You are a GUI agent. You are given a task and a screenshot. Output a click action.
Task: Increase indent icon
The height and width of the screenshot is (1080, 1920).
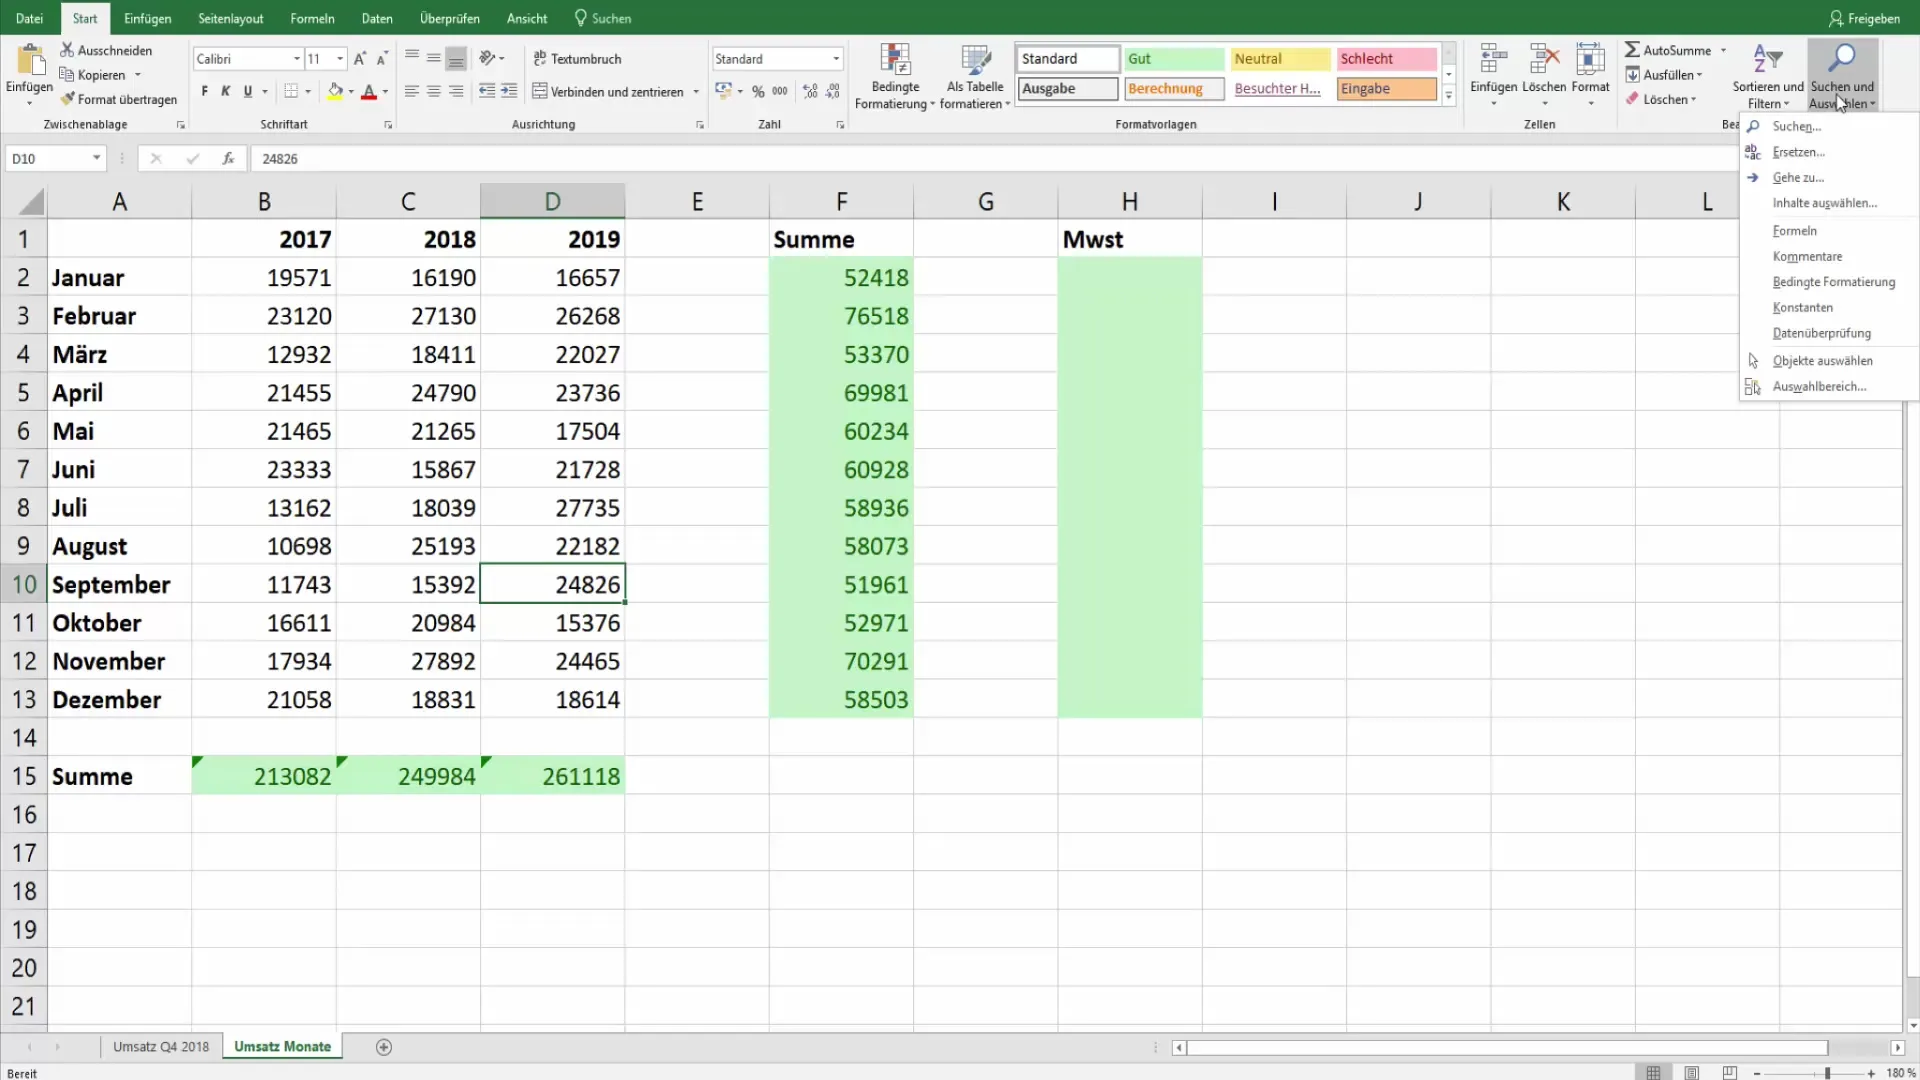(x=509, y=91)
